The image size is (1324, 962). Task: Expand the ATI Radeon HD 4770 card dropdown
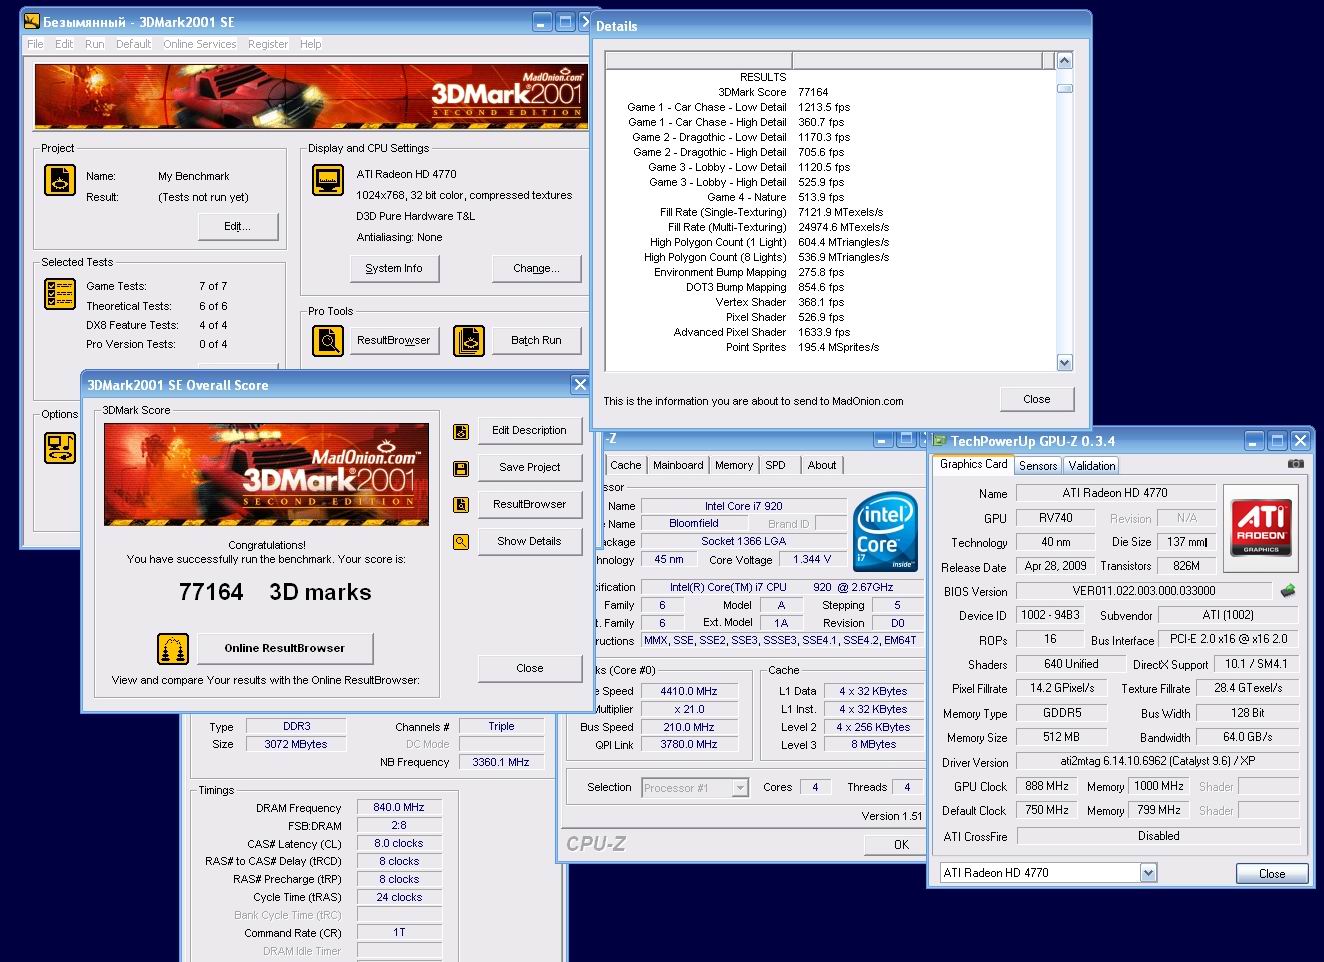point(1148,873)
